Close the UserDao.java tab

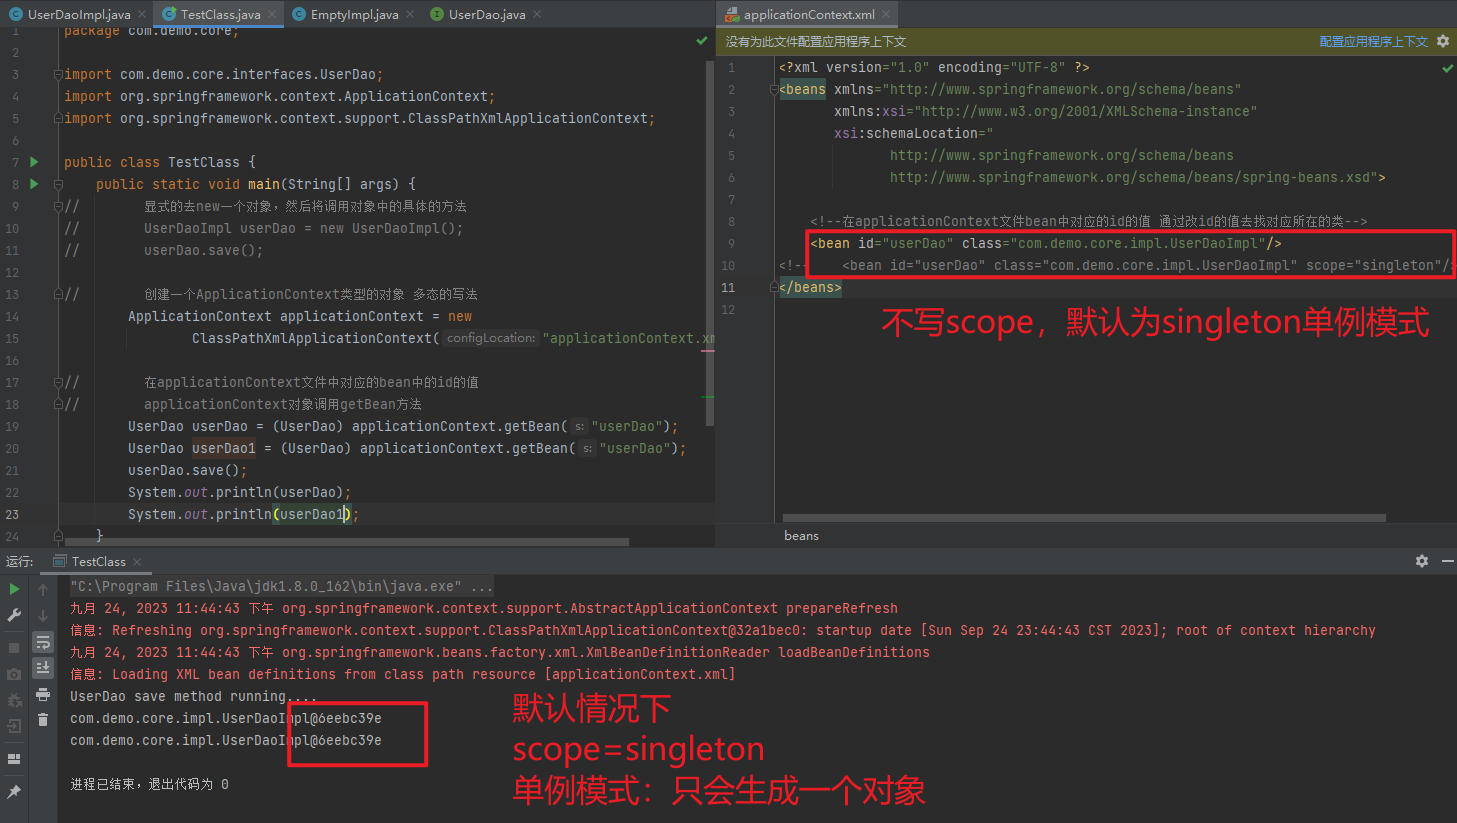pos(537,14)
